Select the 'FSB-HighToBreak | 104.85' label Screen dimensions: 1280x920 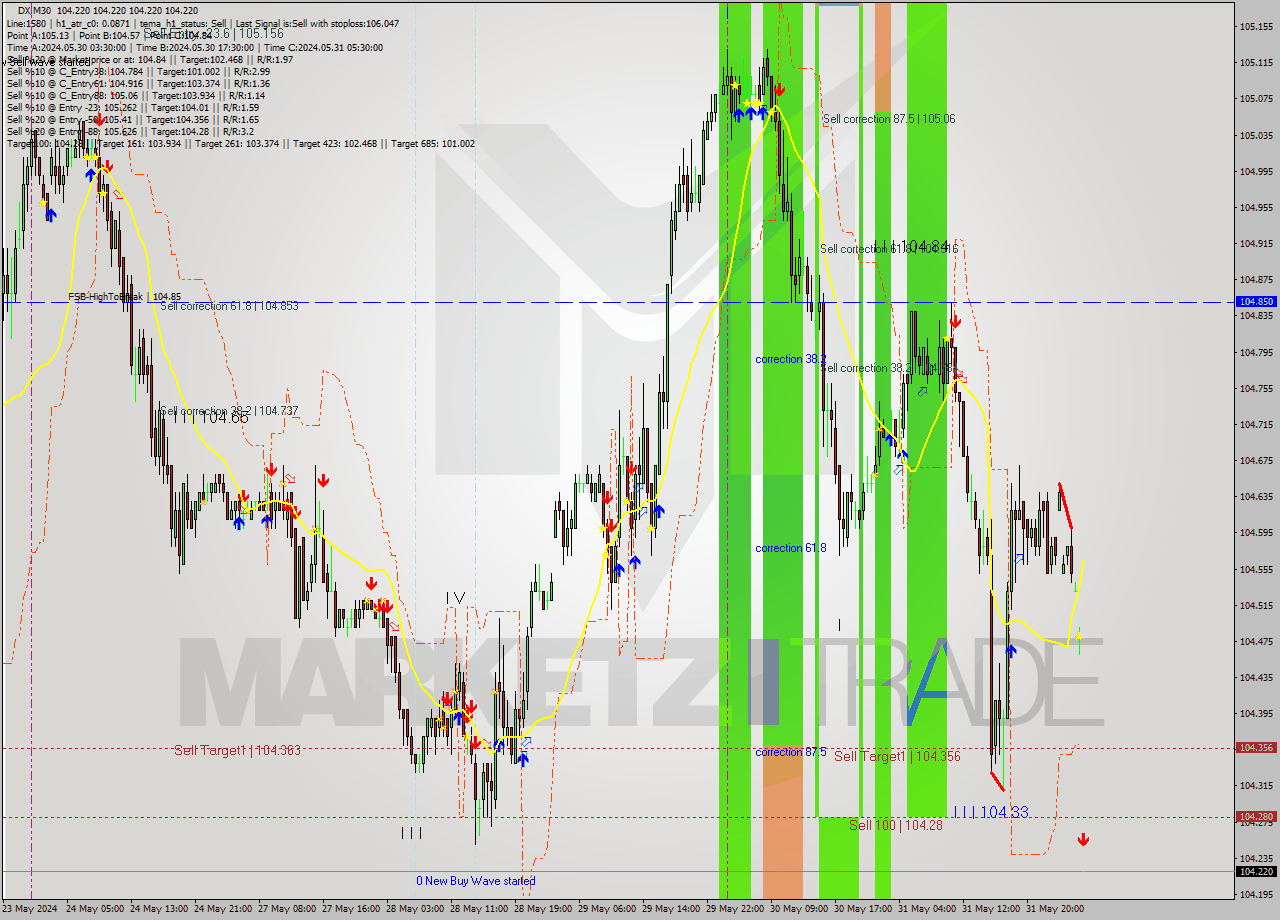(124, 297)
